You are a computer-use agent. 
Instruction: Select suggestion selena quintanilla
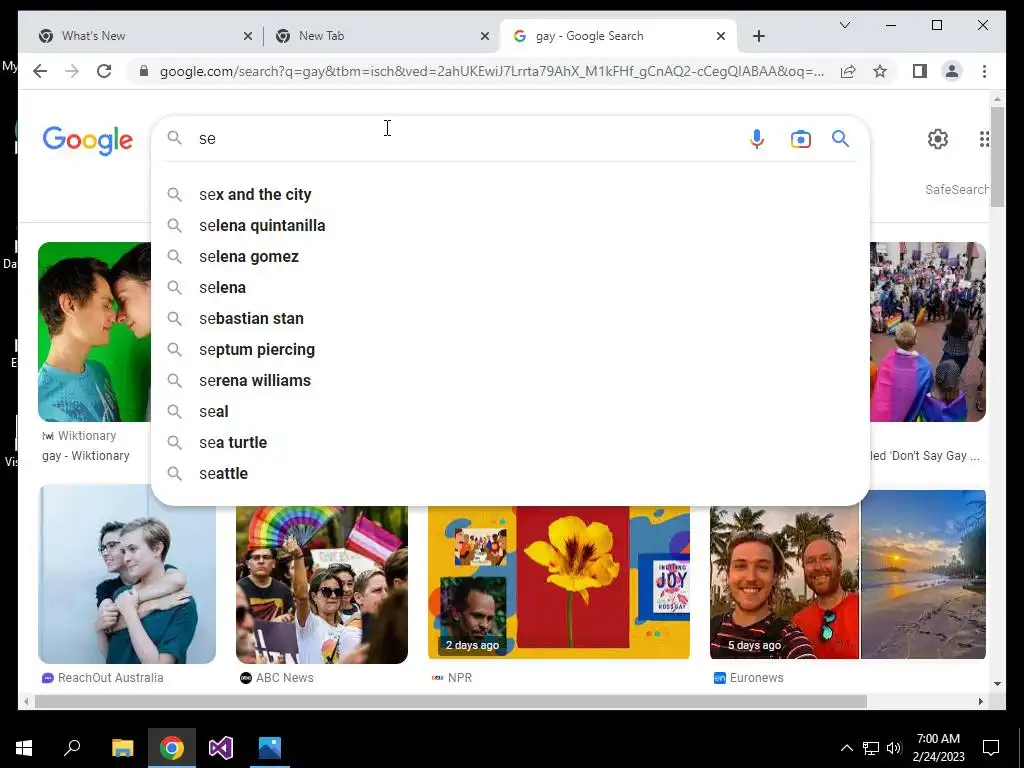(510, 225)
